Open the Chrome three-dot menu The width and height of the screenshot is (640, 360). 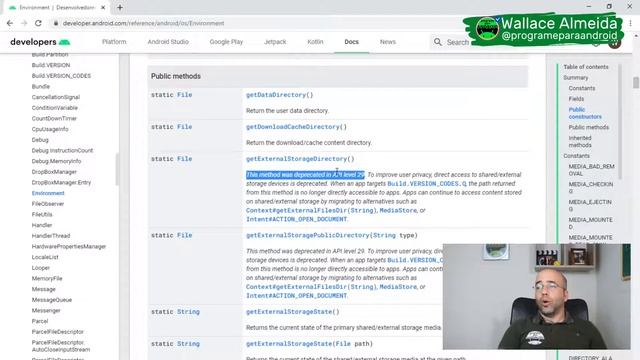coord(631,23)
